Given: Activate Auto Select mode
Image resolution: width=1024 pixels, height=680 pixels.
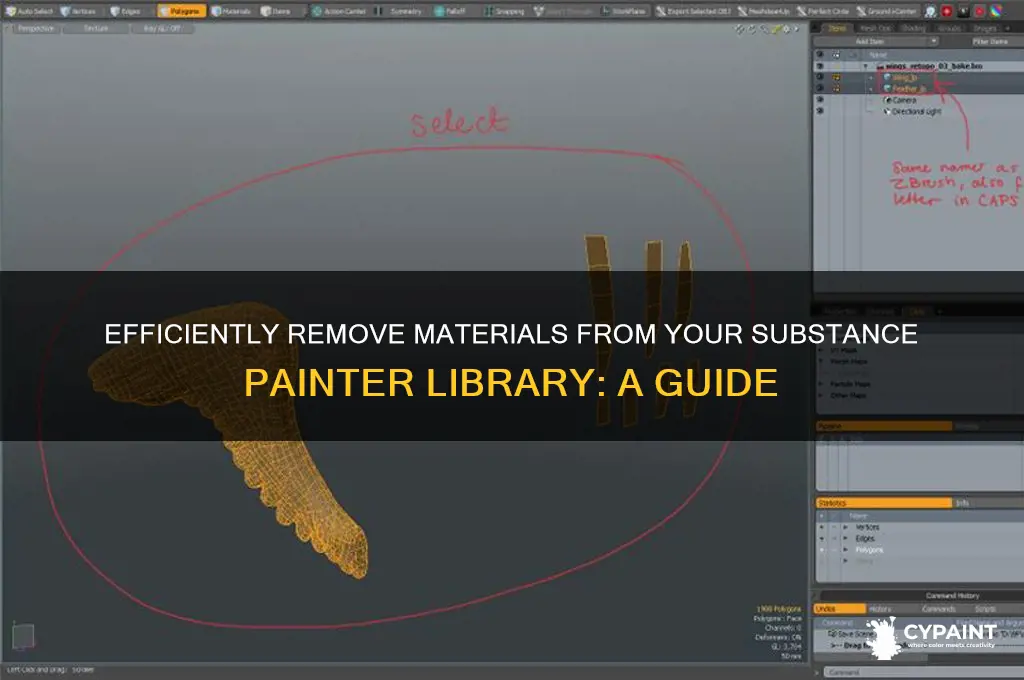Looking at the screenshot, I should (30, 11).
